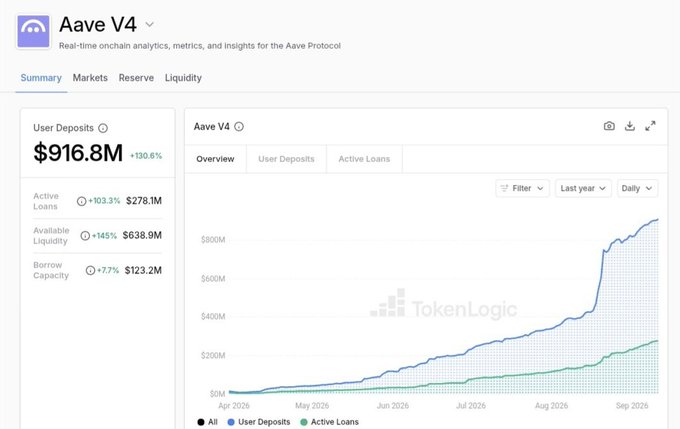Select the User Deposits chart tab
The image size is (680, 429).
286,159
